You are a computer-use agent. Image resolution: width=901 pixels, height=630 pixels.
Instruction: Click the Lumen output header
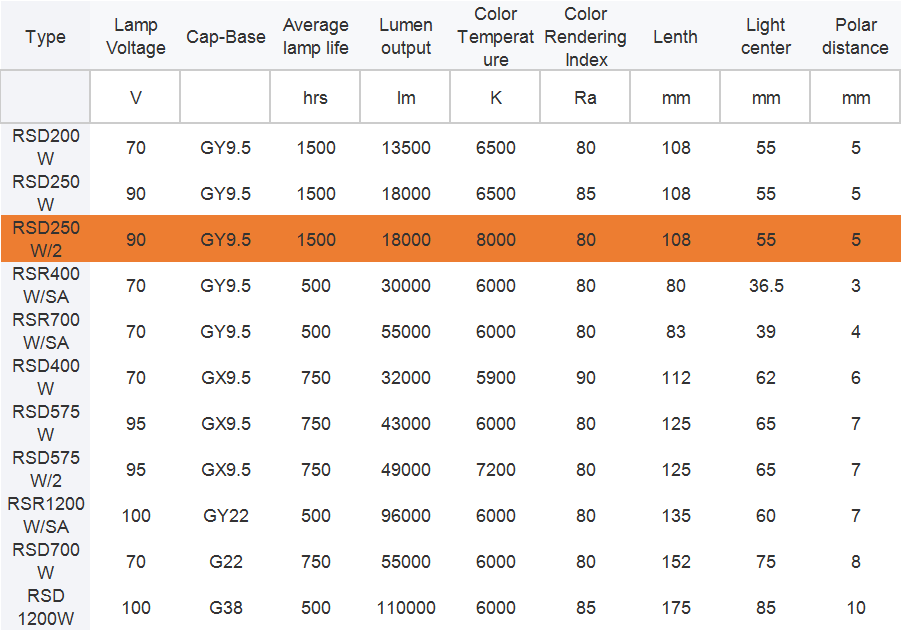(406, 37)
